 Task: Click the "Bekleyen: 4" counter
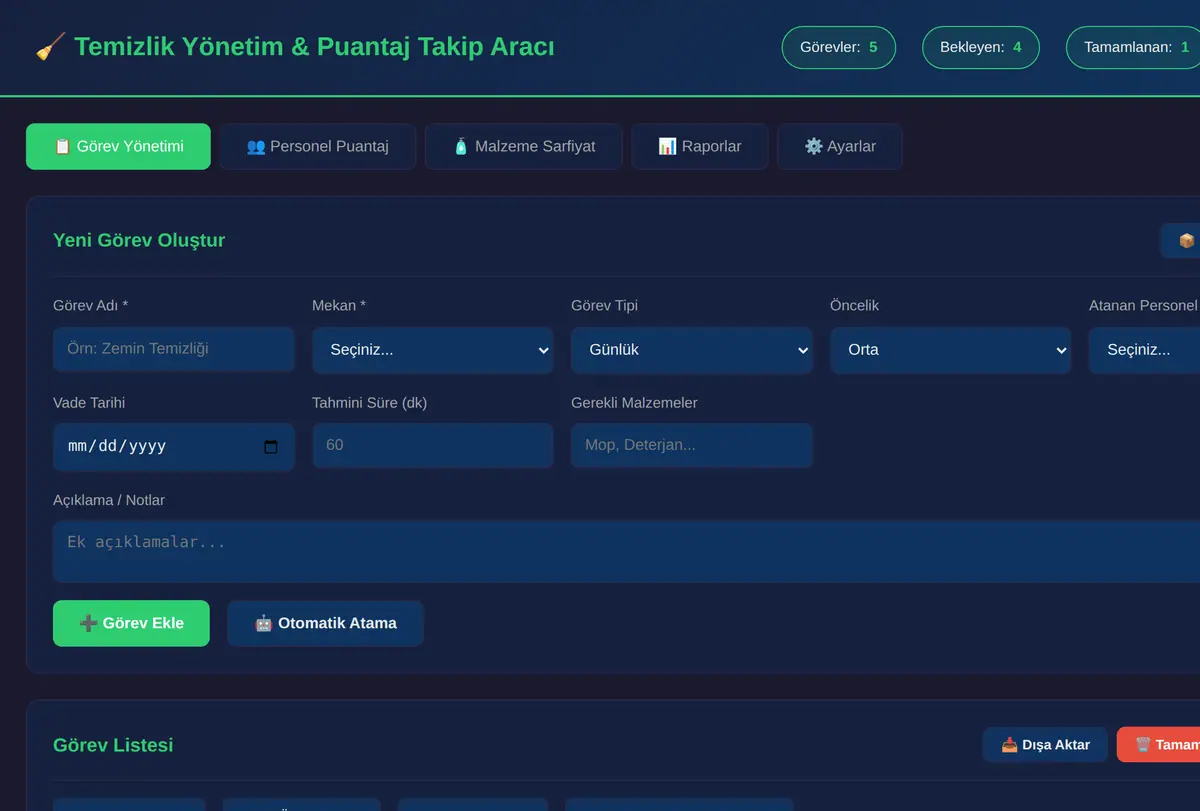[x=980, y=47]
